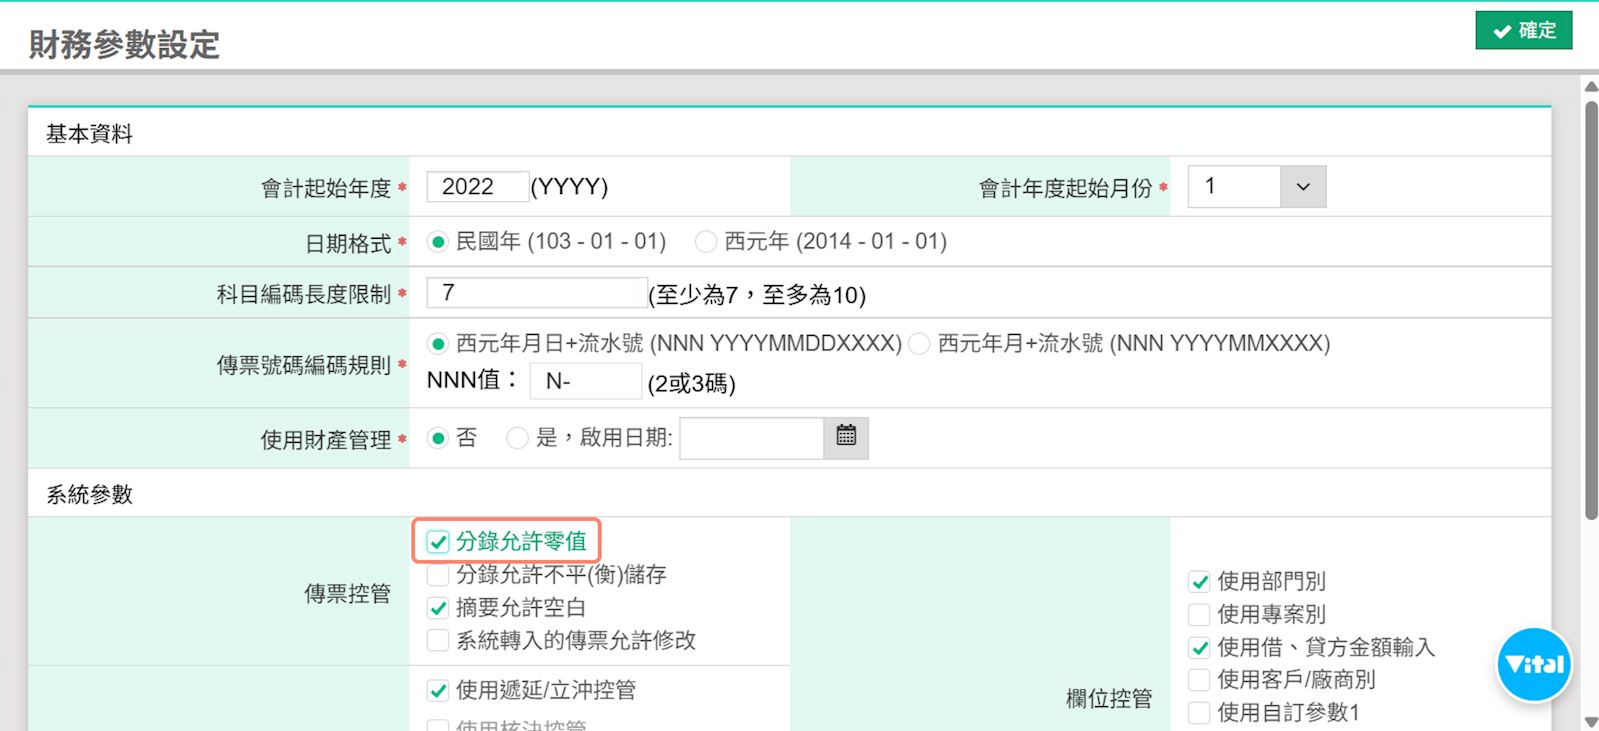1599x731 pixels.
Task: Uncheck the 分錄允許零值 checkbox
Action: 438,542
